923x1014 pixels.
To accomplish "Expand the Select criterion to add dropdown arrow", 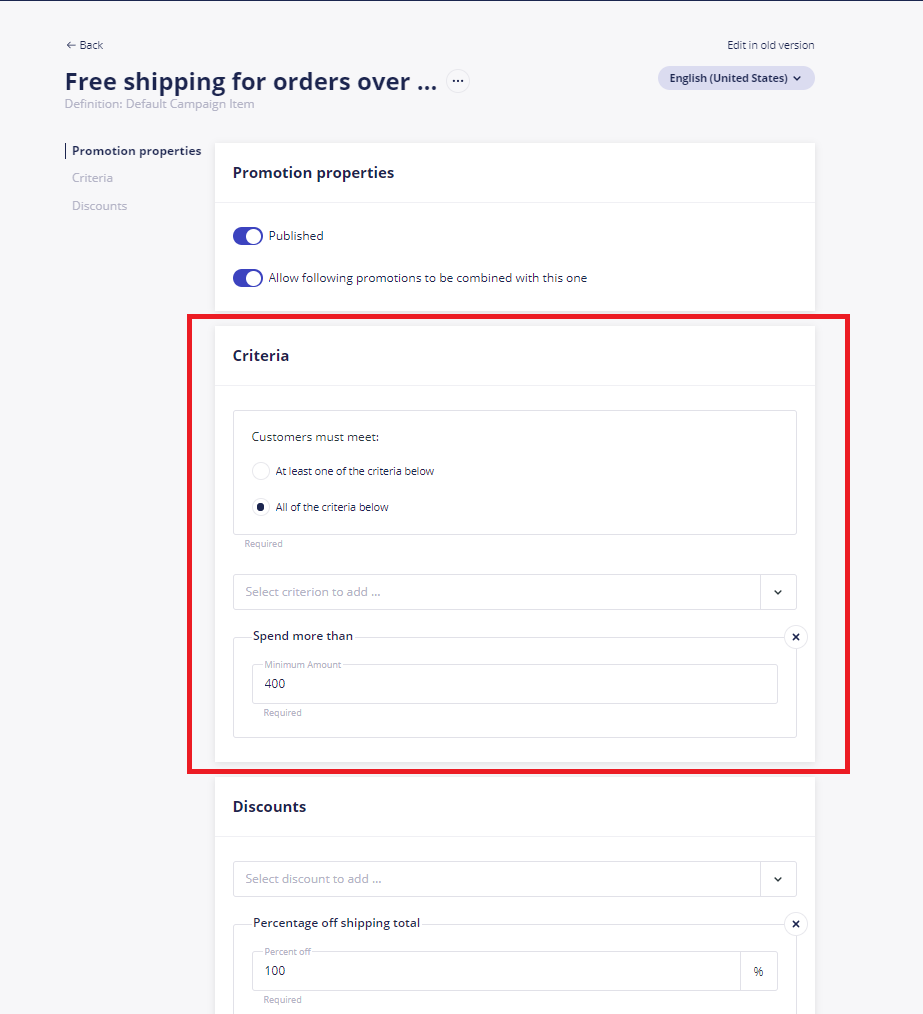I will click(778, 592).
